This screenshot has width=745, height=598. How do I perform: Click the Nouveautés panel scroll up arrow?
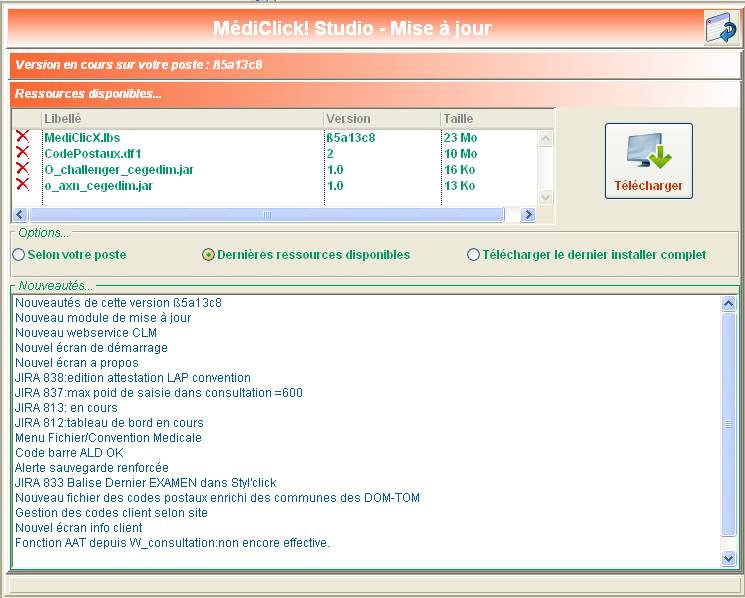click(x=728, y=303)
